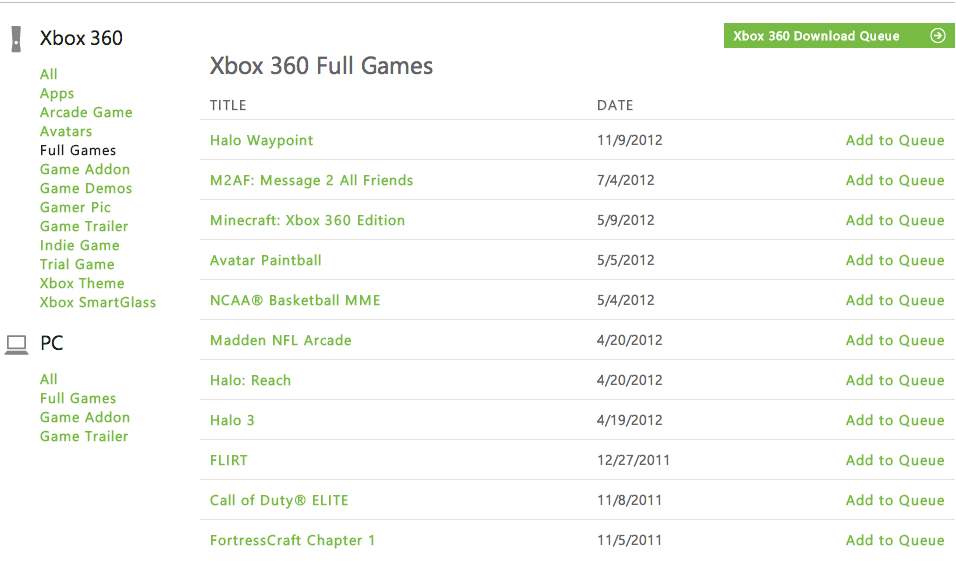Open the Avatars category
The image size is (956, 580).
[x=66, y=131]
